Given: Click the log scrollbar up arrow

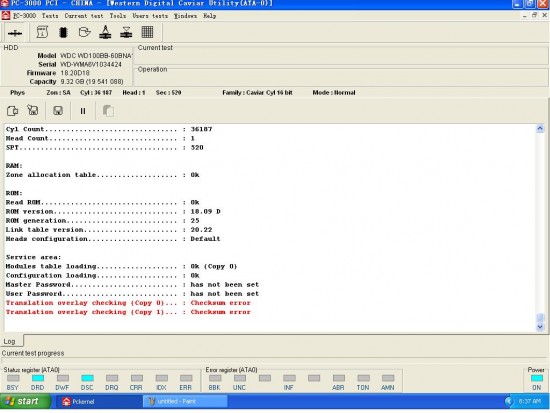Looking at the screenshot, I should coord(540,129).
